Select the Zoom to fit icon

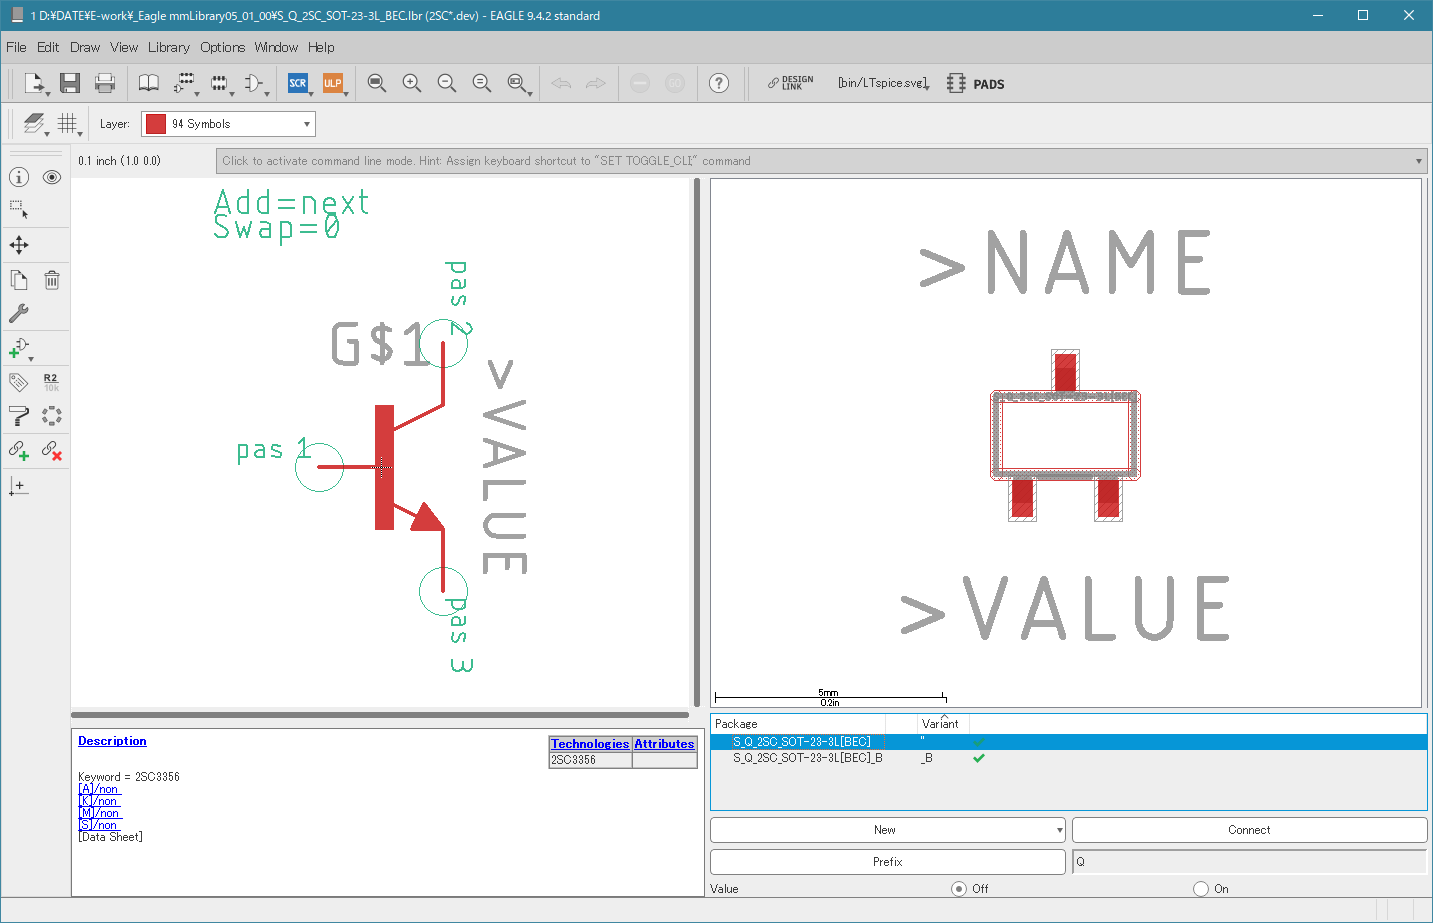(x=376, y=83)
